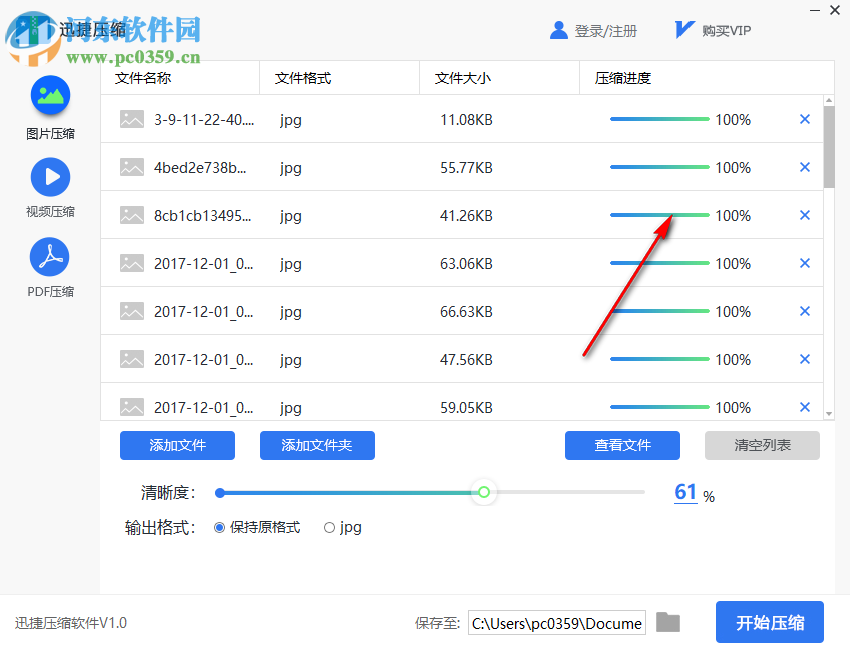This screenshot has height=650, width=850.
Task: Remove the file 3-9-11-22-40 from the list
Action: pyautogui.click(x=804, y=119)
